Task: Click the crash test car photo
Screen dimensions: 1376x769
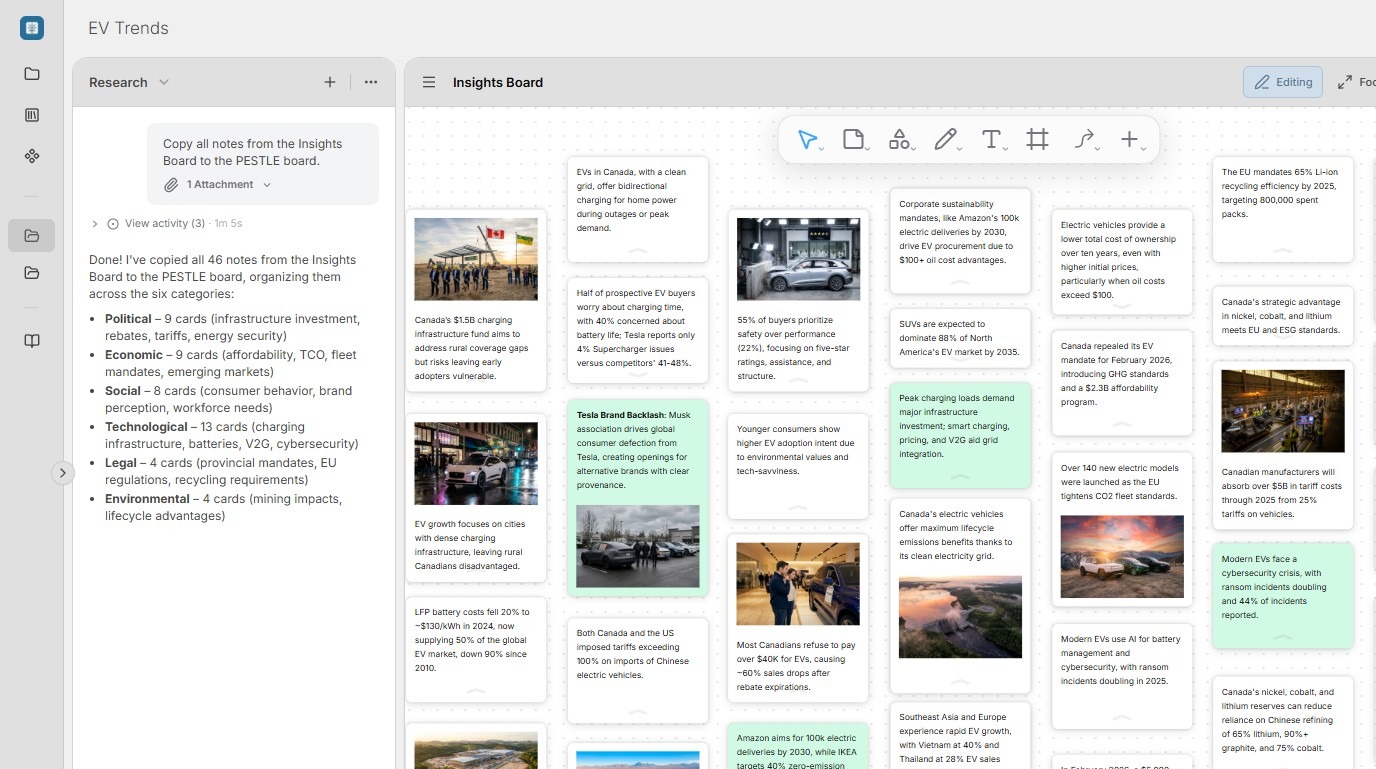Action: (x=798, y=259)
